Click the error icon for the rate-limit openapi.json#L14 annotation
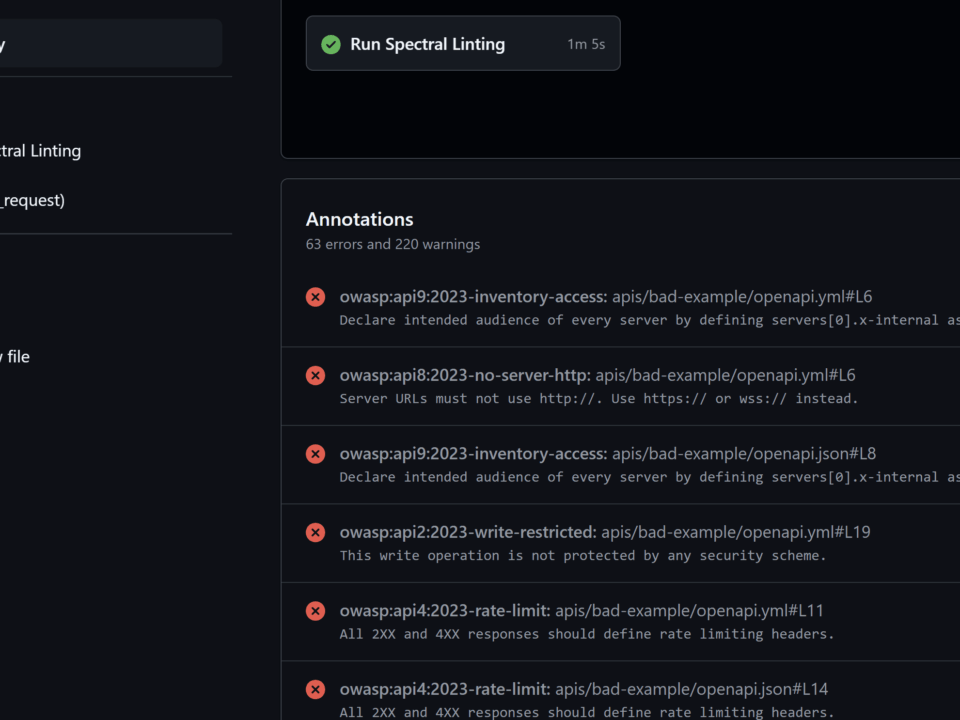Viewport: 960px width, 720px height. (315, 689)
